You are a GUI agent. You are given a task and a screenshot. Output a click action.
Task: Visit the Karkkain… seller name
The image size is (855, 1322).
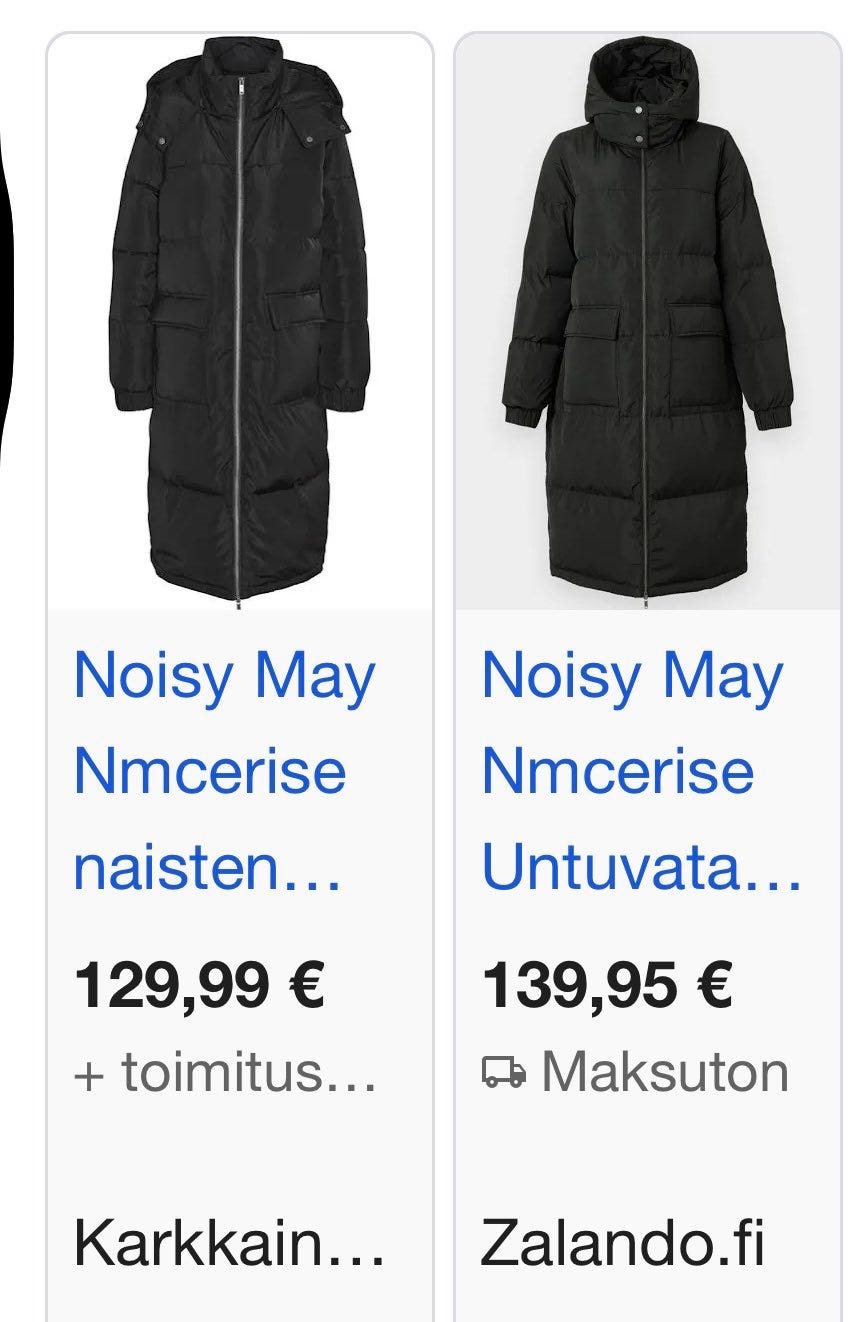229,1243
